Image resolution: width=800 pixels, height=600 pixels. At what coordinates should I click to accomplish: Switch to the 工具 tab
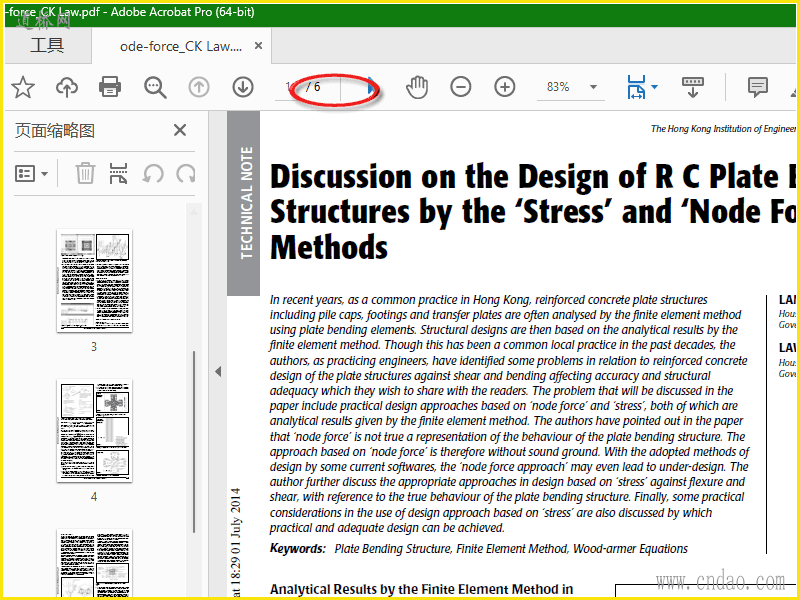46,46
